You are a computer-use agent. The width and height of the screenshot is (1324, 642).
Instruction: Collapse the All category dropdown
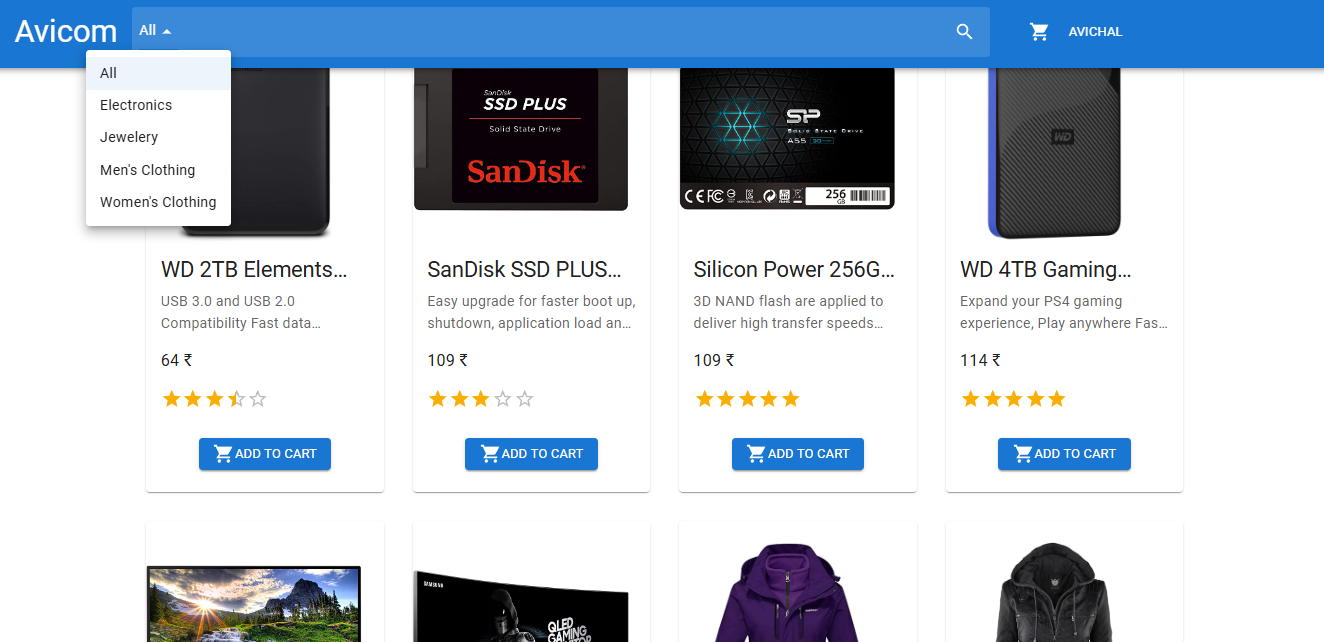155,31
